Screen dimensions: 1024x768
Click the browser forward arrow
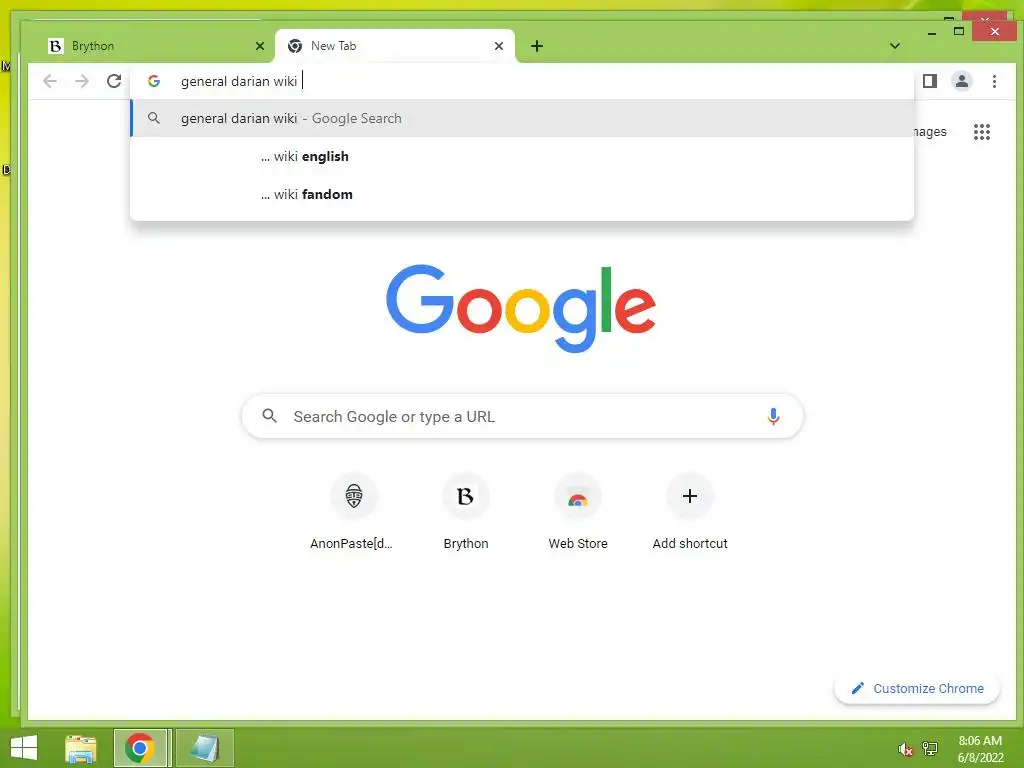click(82, 81)
